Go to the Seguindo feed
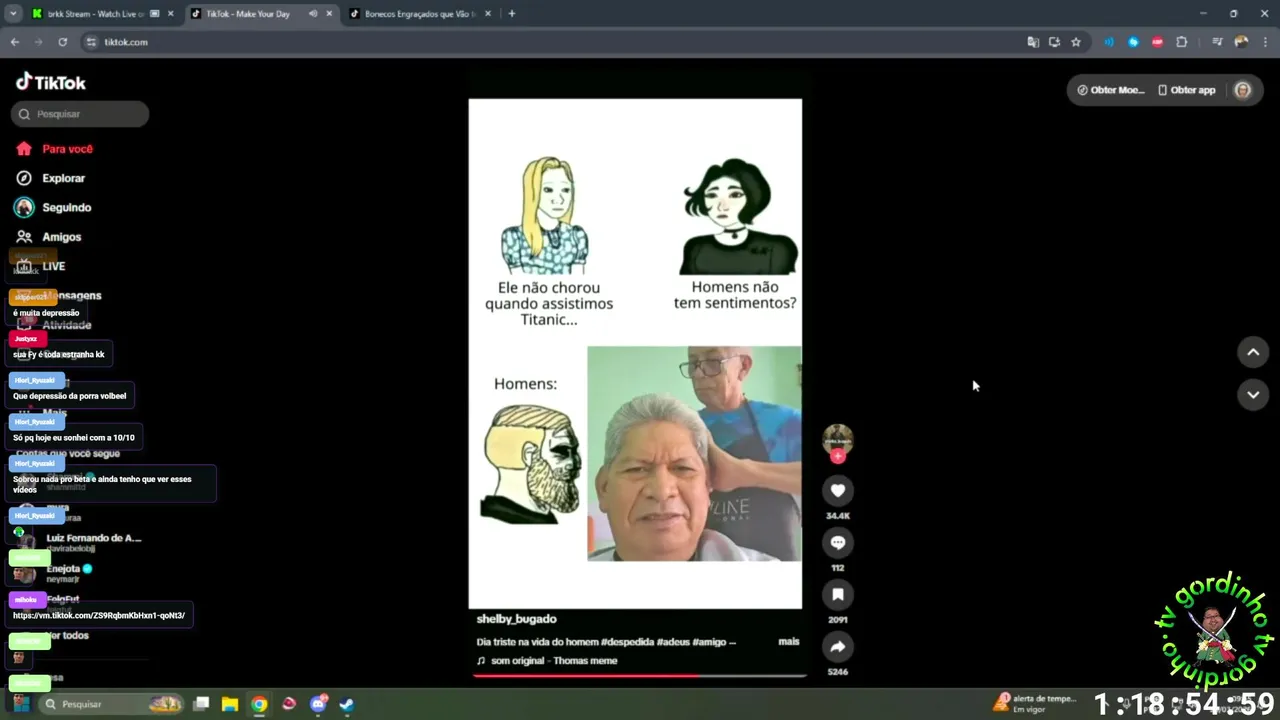Viewport: 1280px width, 720px height. point(54,207)
